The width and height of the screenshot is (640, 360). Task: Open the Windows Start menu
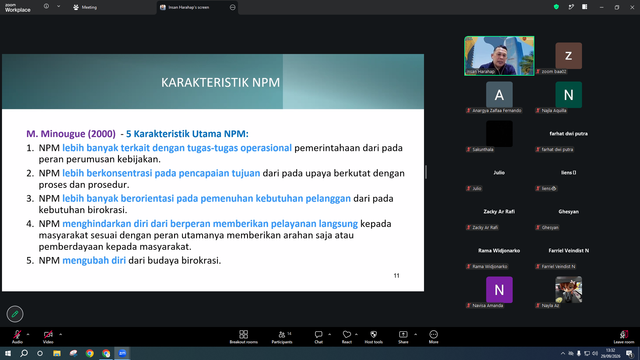(8, 353)
